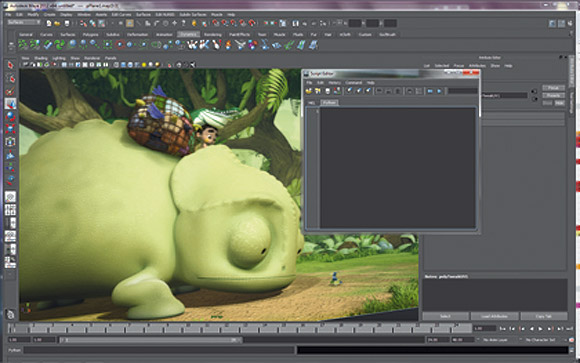
Task: Click the Copy Tab button
Action: click(x=543, y=316)
